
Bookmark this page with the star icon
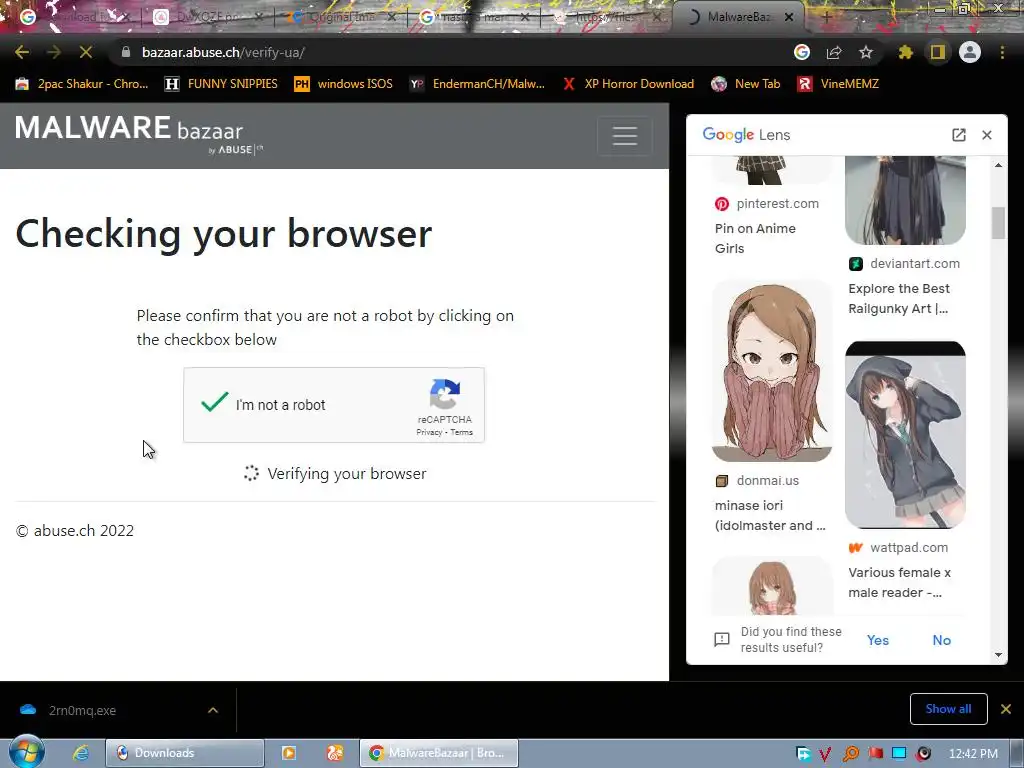click(866, 52)
